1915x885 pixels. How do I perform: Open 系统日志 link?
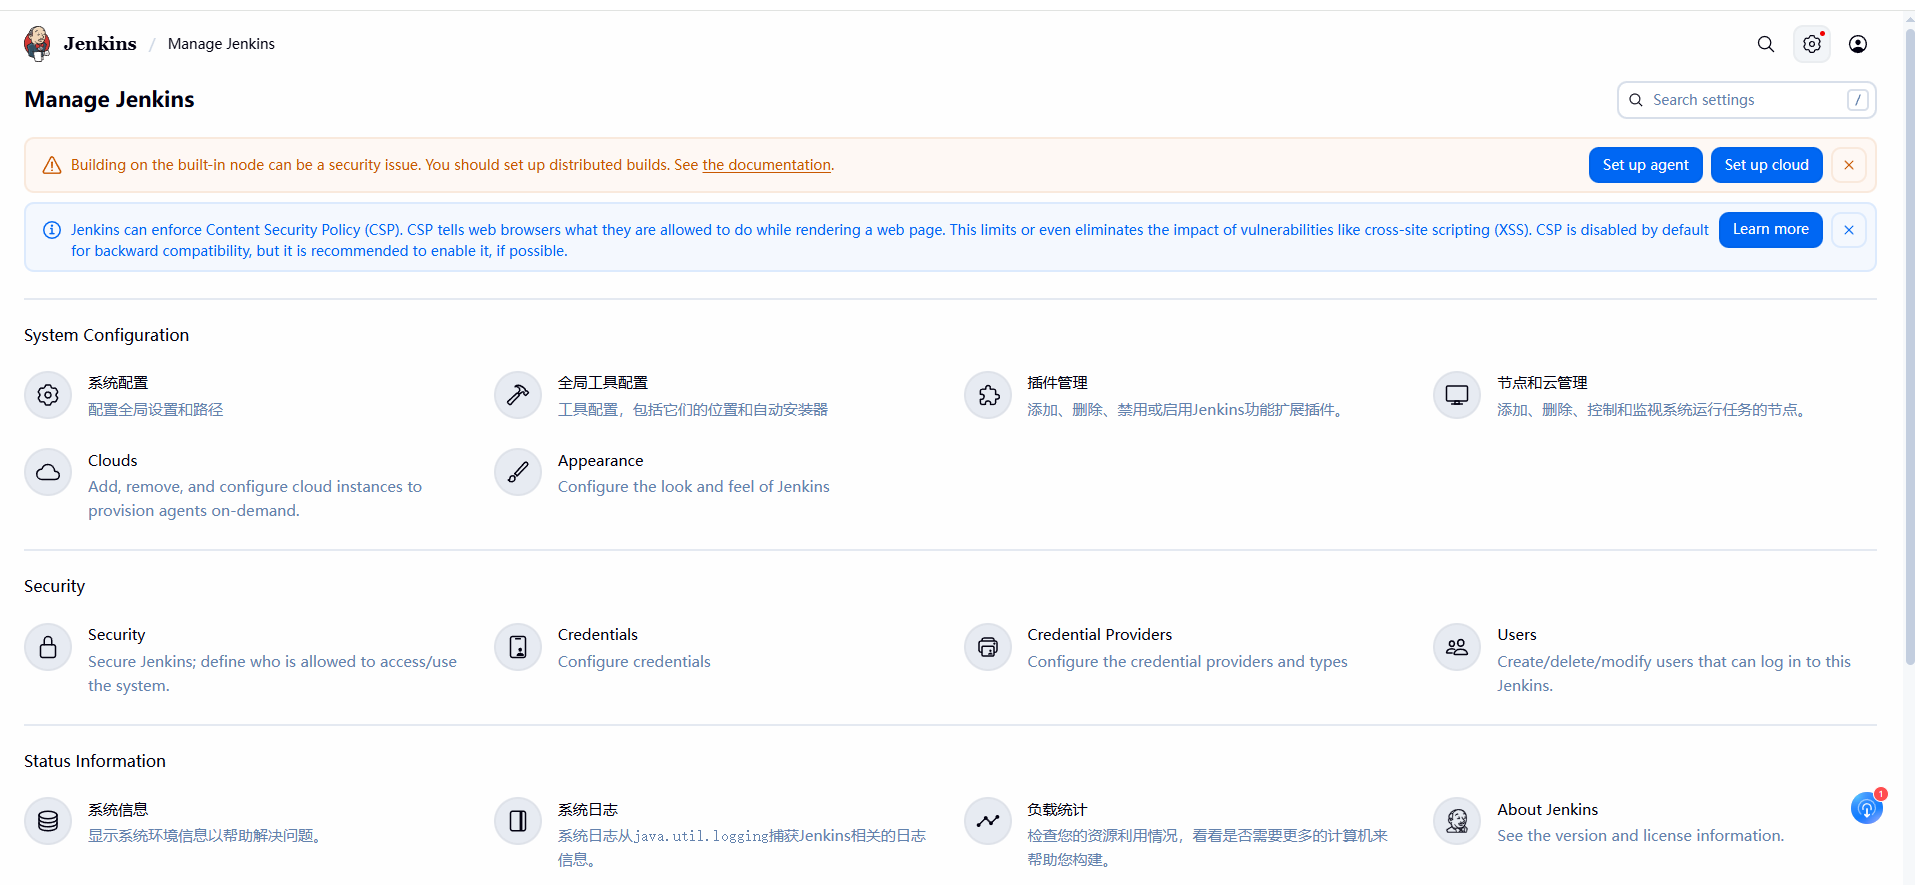pos(588,810)
